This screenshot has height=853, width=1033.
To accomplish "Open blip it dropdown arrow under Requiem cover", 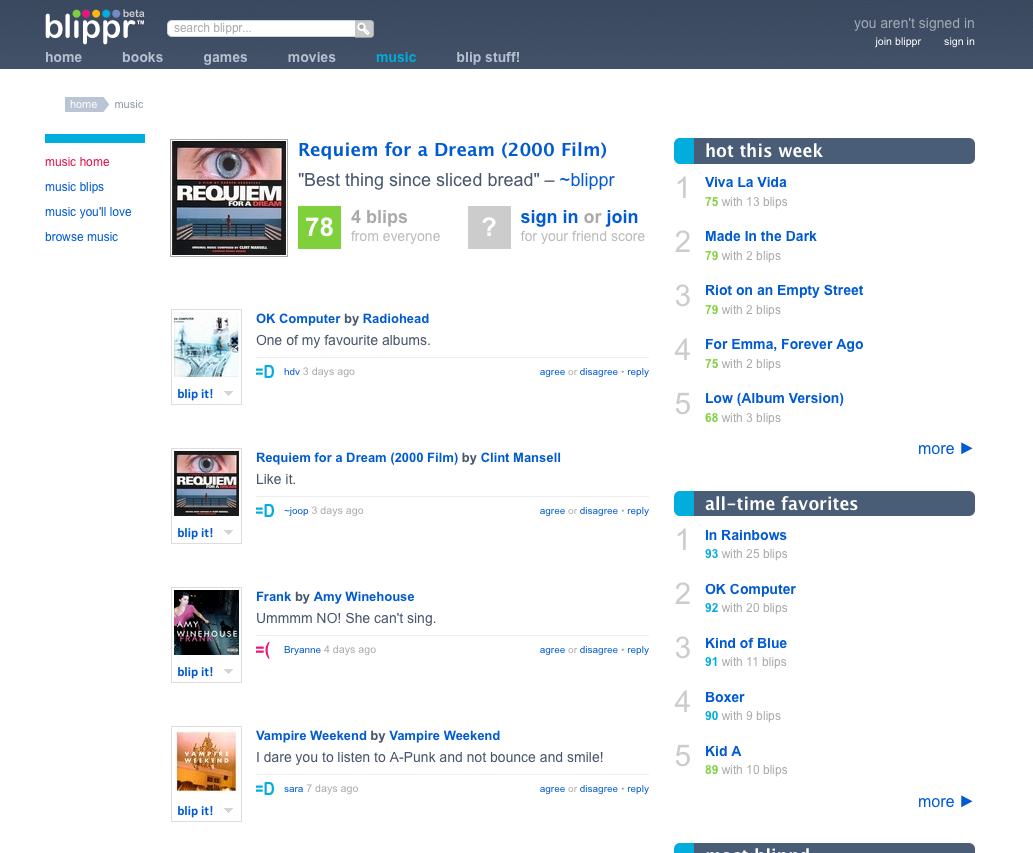I will coord(229,532).
